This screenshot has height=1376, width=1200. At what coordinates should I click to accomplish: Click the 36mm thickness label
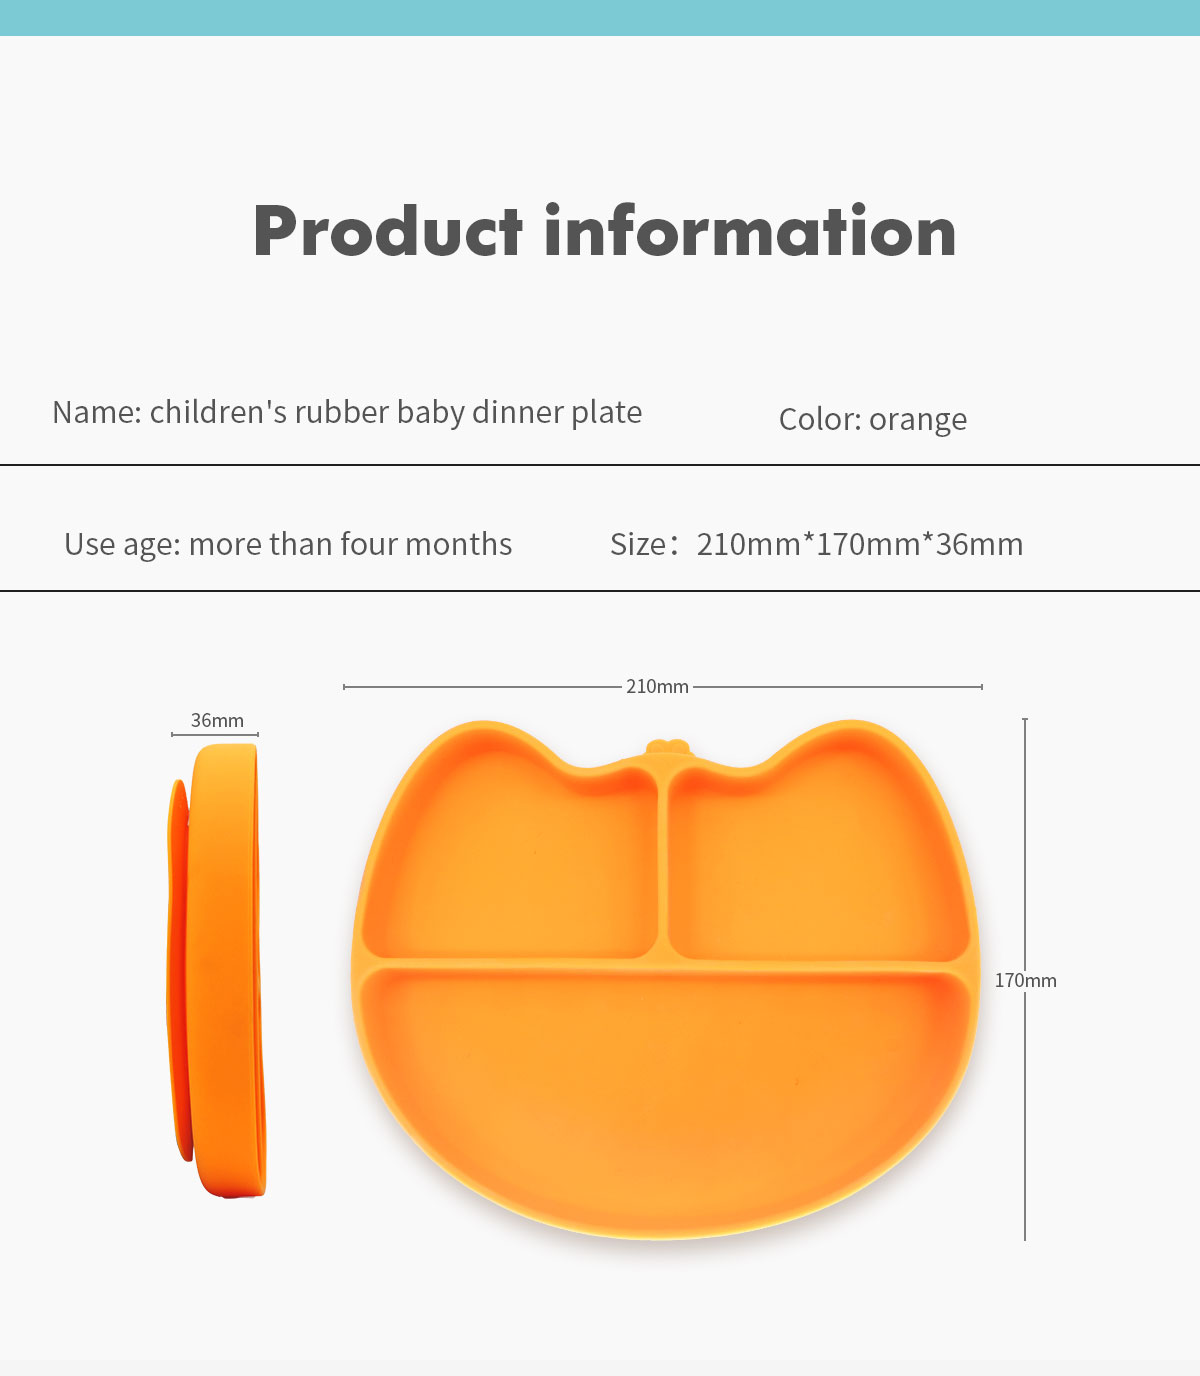pos(217,720)
